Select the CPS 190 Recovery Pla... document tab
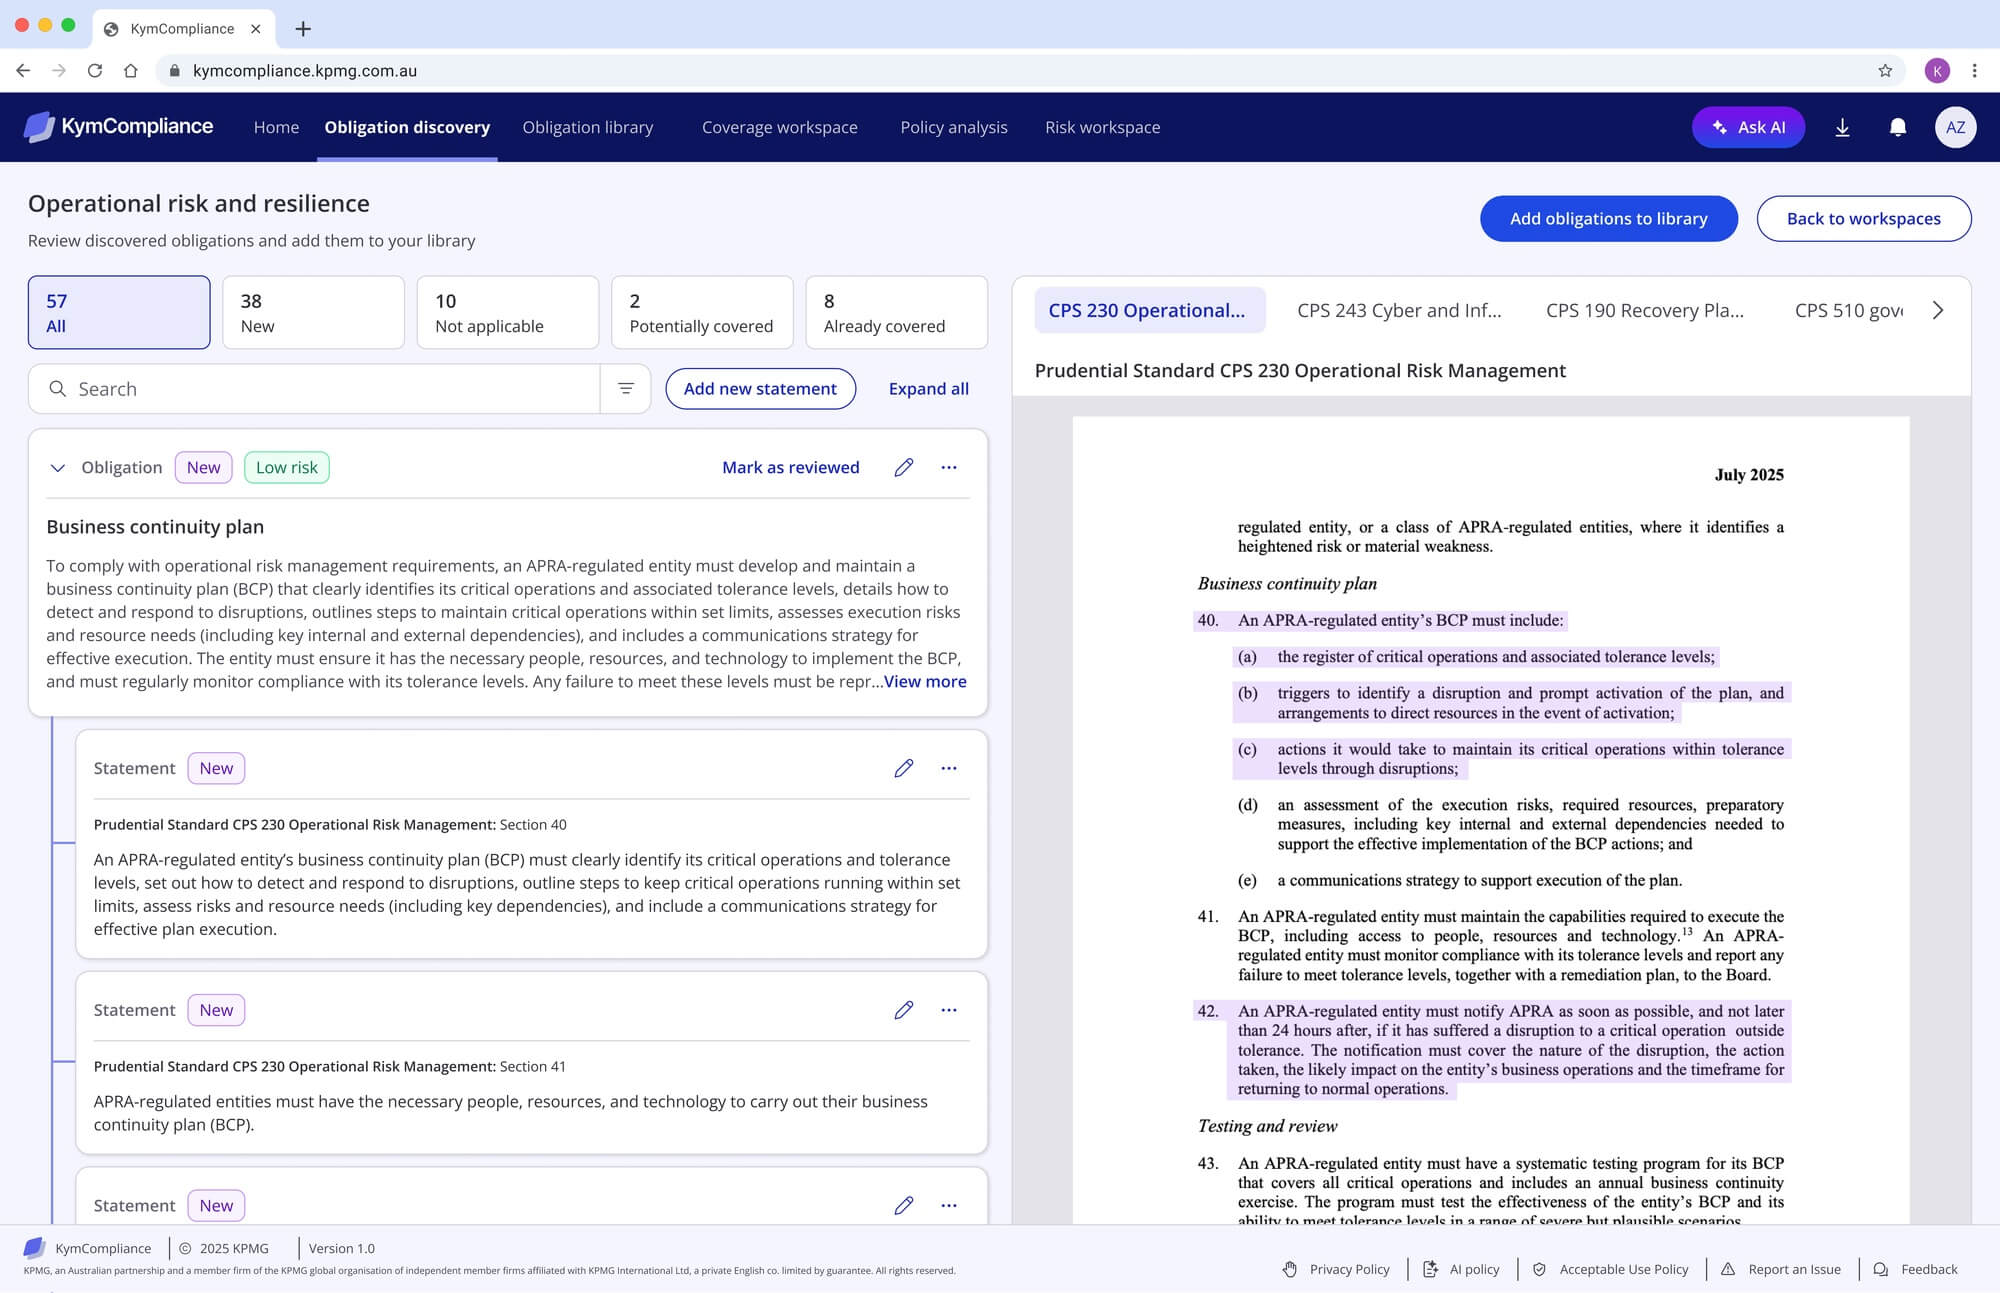The image size is (2000, 1293). point(1644,310)
